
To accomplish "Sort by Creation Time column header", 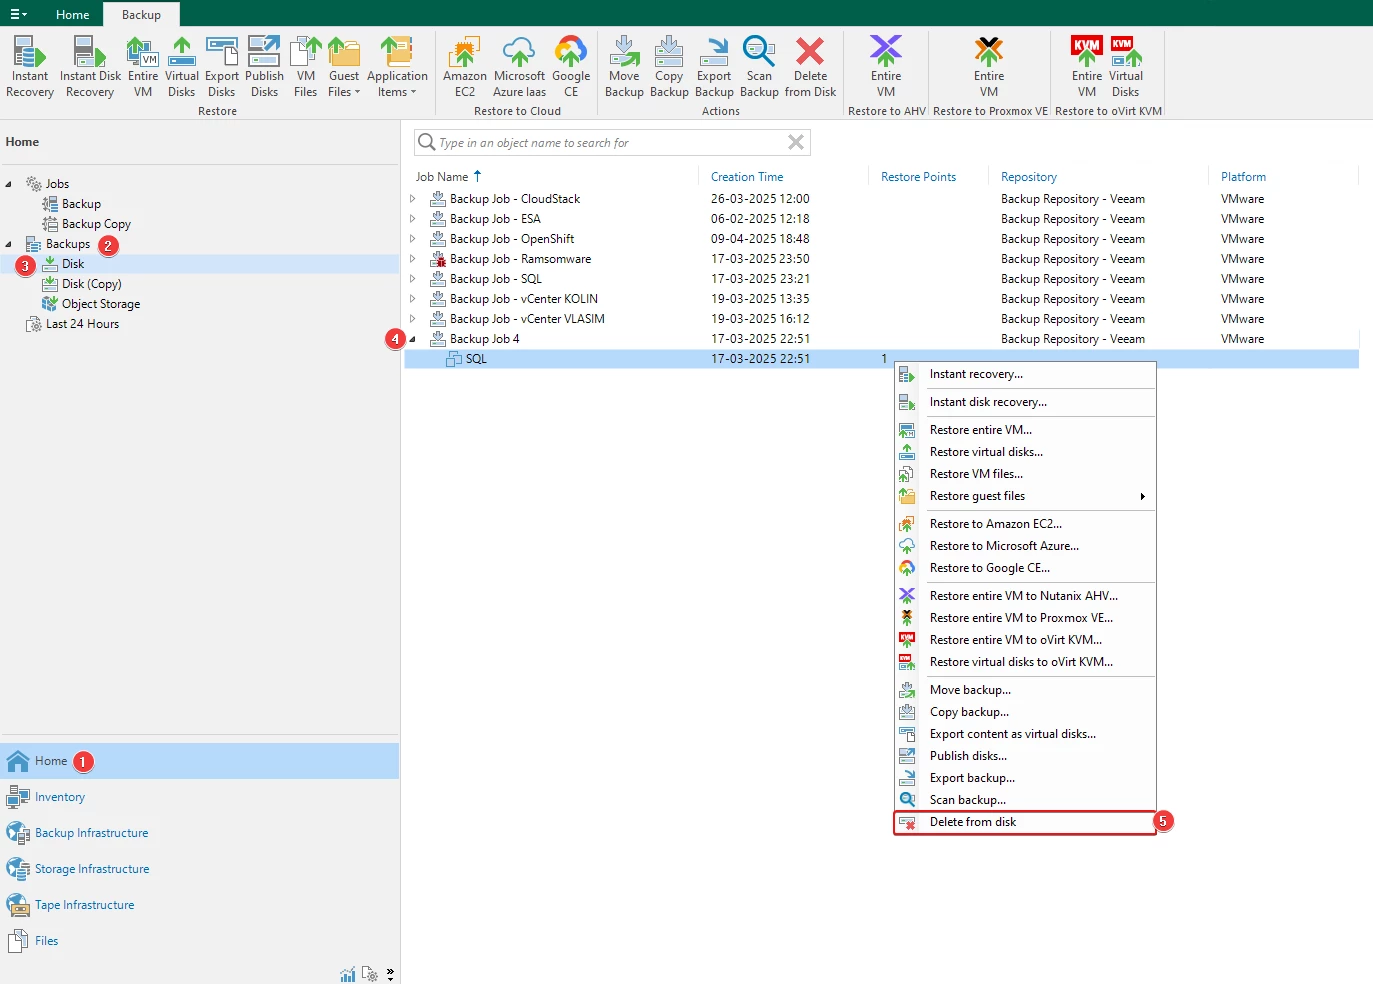I will pyautogui.click(x=747, y=177).
